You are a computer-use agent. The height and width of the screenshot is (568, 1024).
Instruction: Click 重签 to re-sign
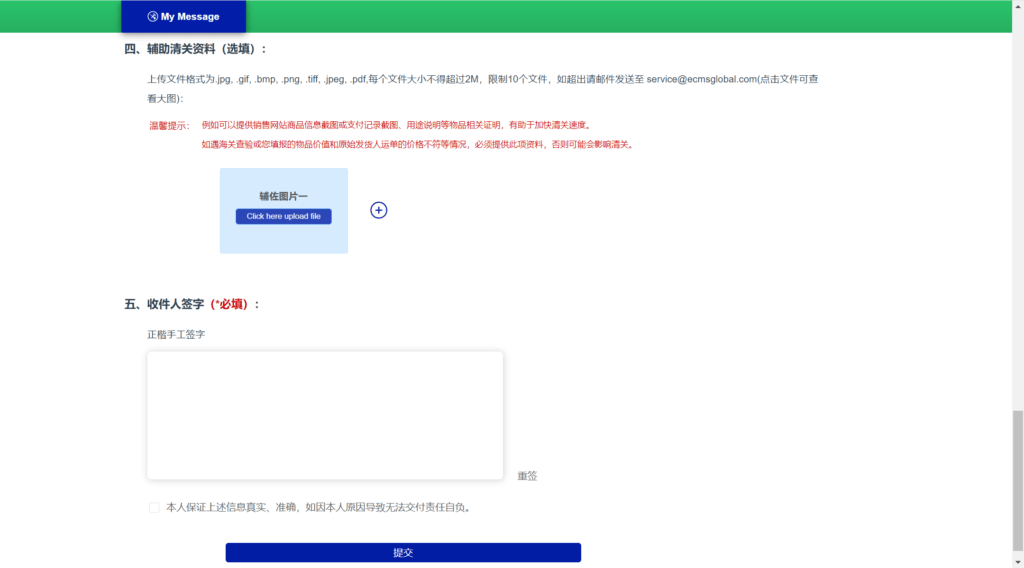click(527, 476)
